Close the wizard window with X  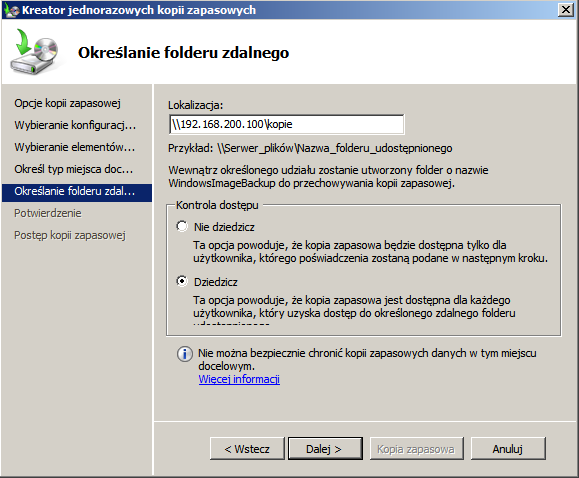click(566, 10)
